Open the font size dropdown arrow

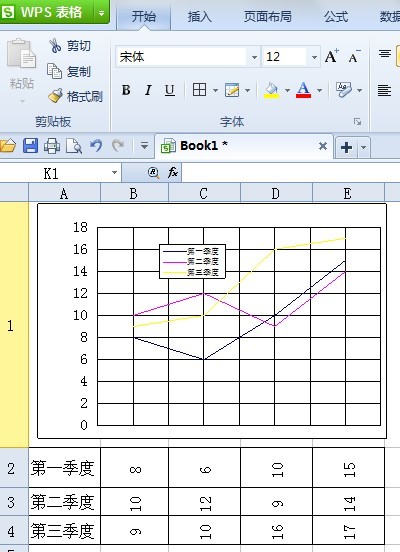click(314, 57)
